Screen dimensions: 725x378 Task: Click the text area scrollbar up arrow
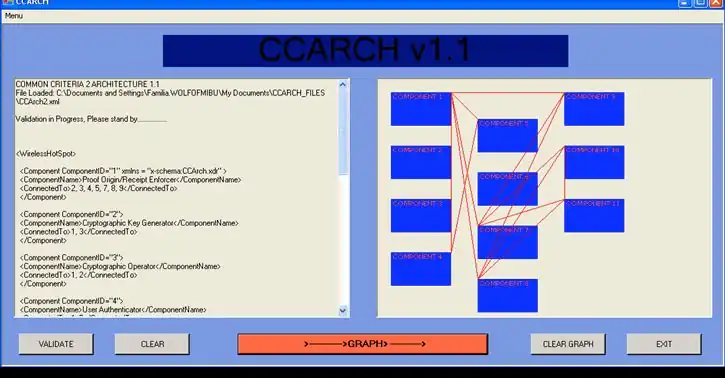pyautogui.click(x=343, y=85)
